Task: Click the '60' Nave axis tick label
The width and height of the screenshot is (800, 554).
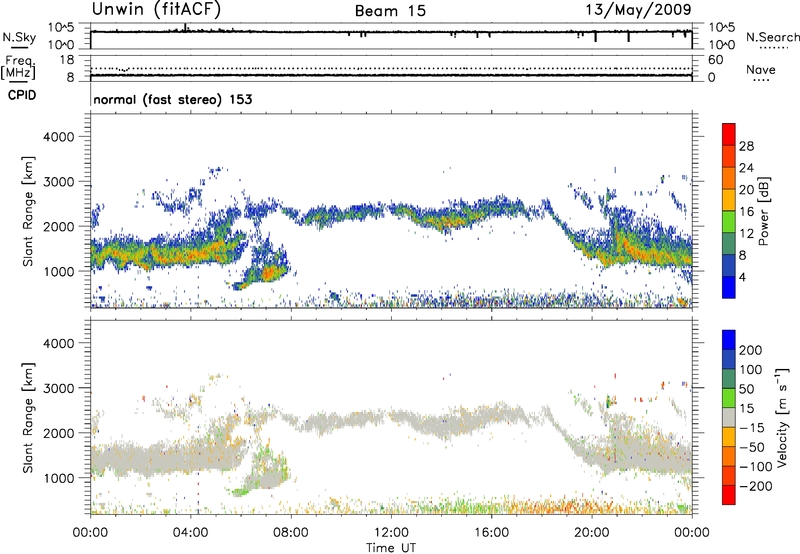Action: [x=715, y=60]
